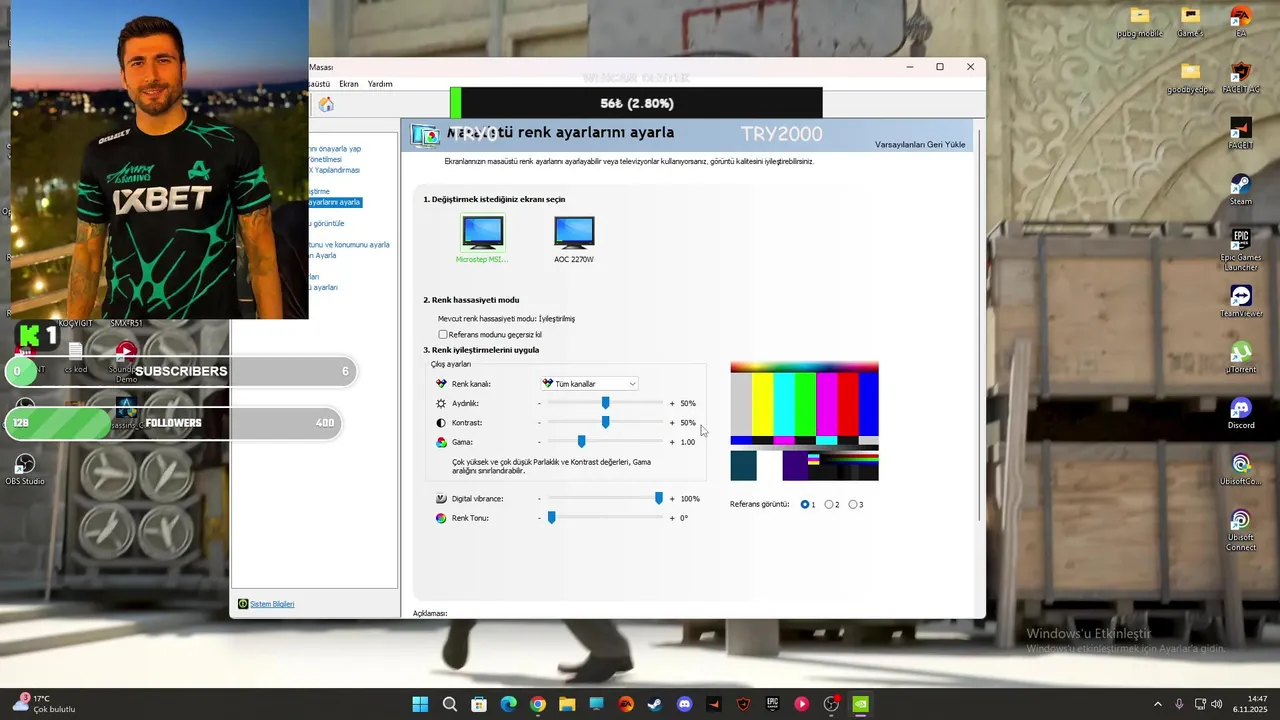Click the microphone icon in system tray
Image resolution: width=1280 pixels, height=720 pixels.
point(1179,704)
